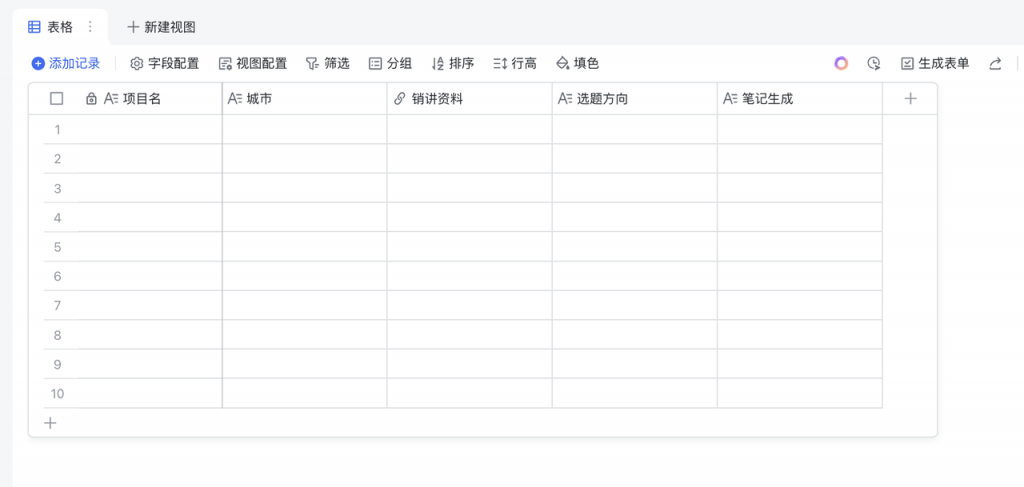
Task: Select row number 4
Action: (57, 217)
